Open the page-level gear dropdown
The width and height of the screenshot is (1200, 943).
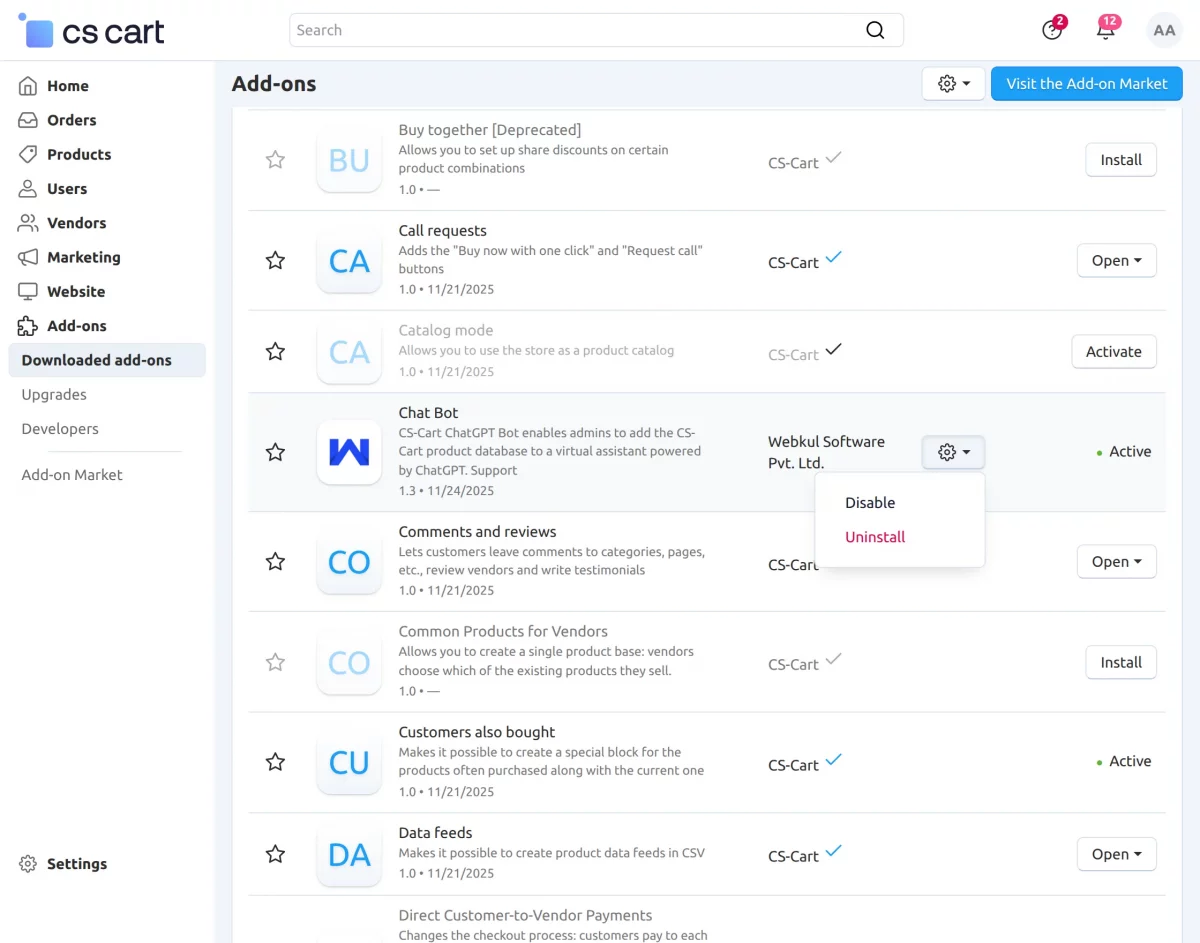tap(953, 84)
